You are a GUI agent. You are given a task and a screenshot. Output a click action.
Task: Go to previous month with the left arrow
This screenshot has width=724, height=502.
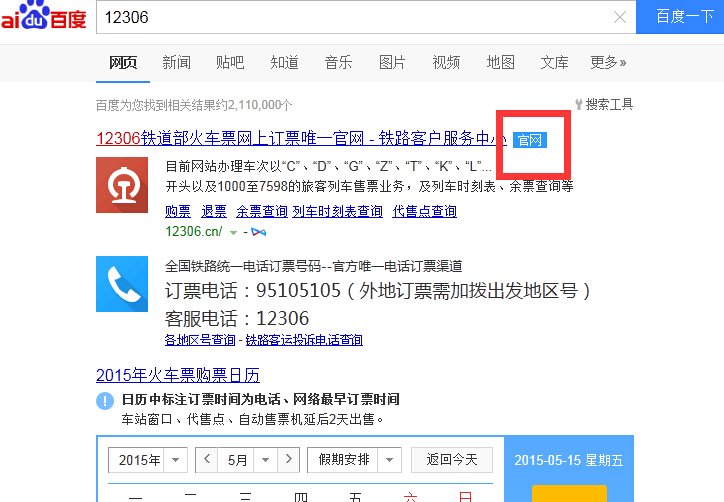tap(207, 460)
